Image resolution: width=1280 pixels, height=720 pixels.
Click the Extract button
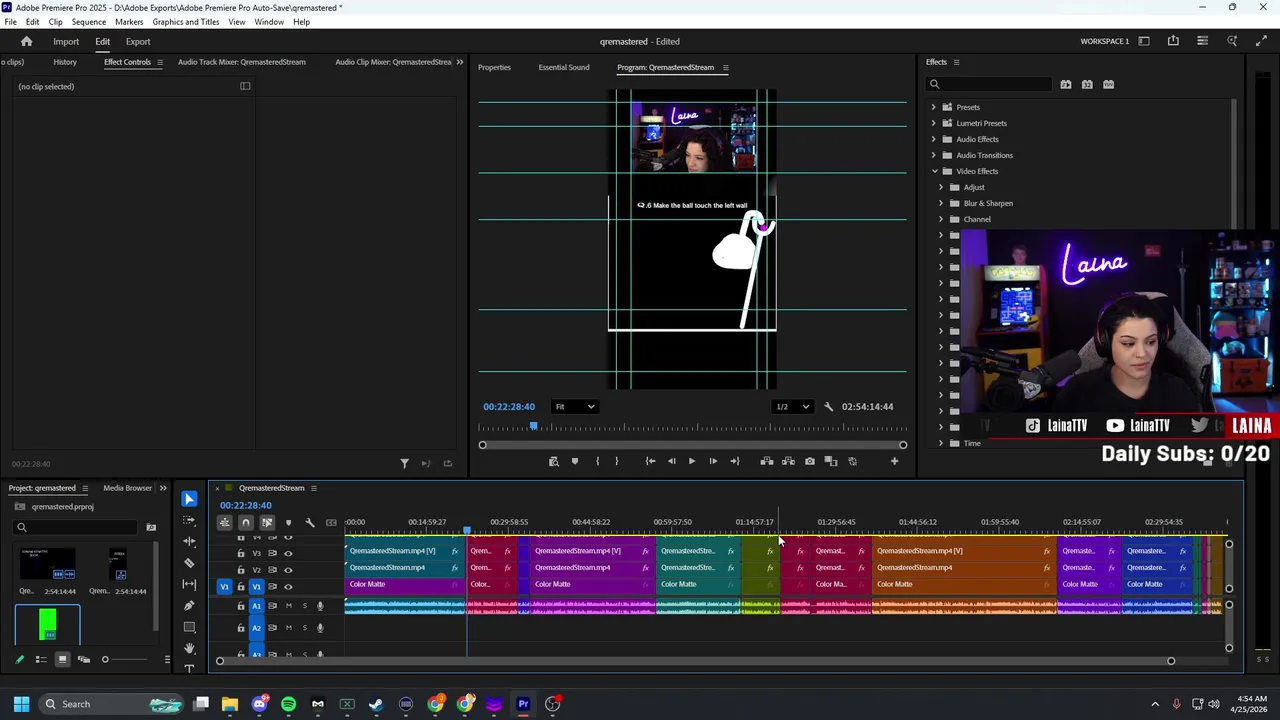coord(788,461)
